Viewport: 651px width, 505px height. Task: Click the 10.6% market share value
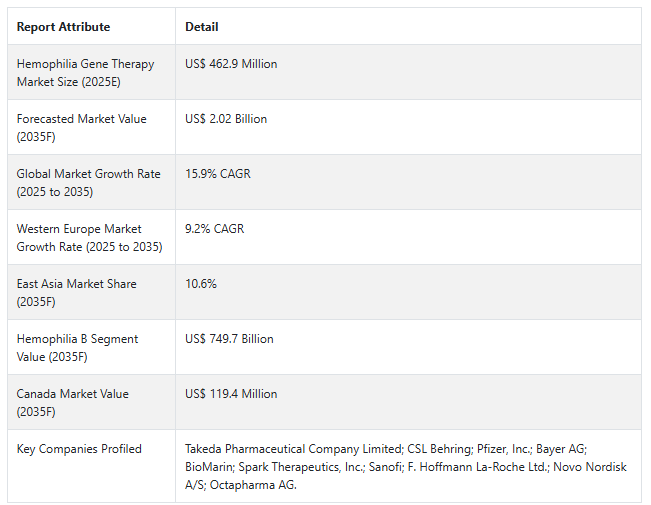tap(201, 284)
